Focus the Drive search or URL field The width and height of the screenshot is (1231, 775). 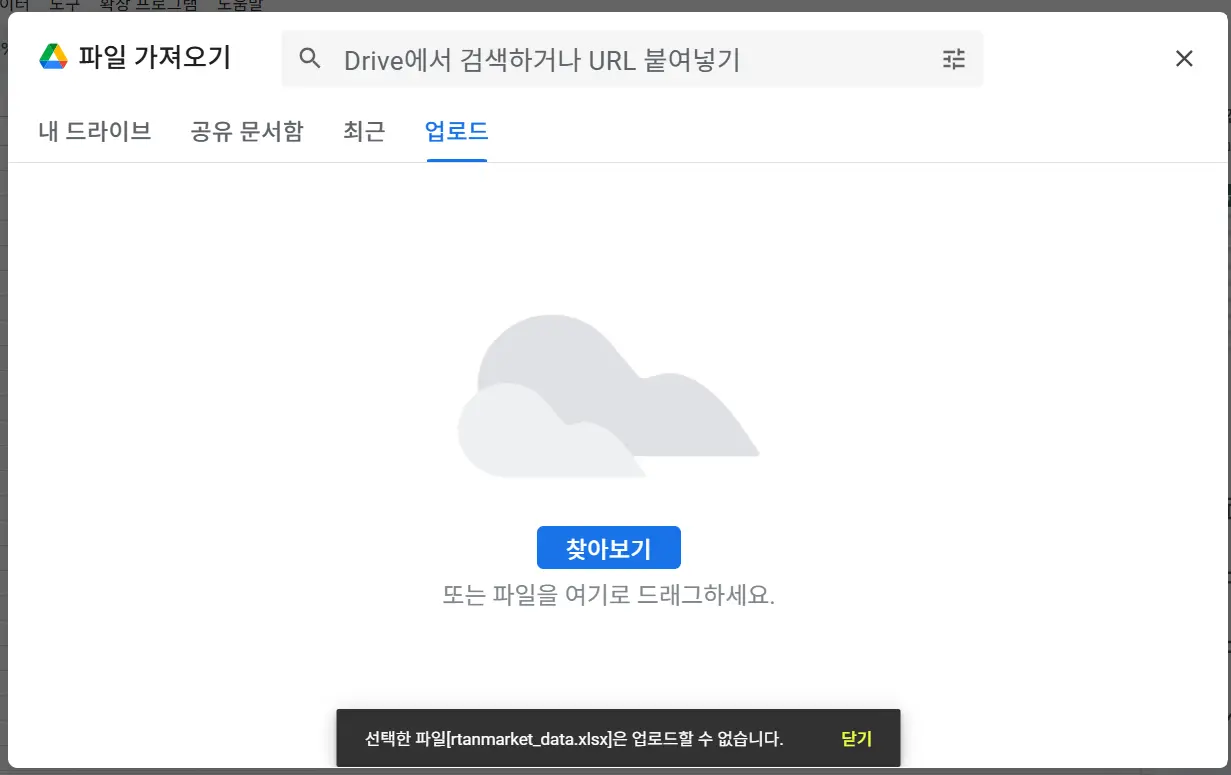coord(632,59)
